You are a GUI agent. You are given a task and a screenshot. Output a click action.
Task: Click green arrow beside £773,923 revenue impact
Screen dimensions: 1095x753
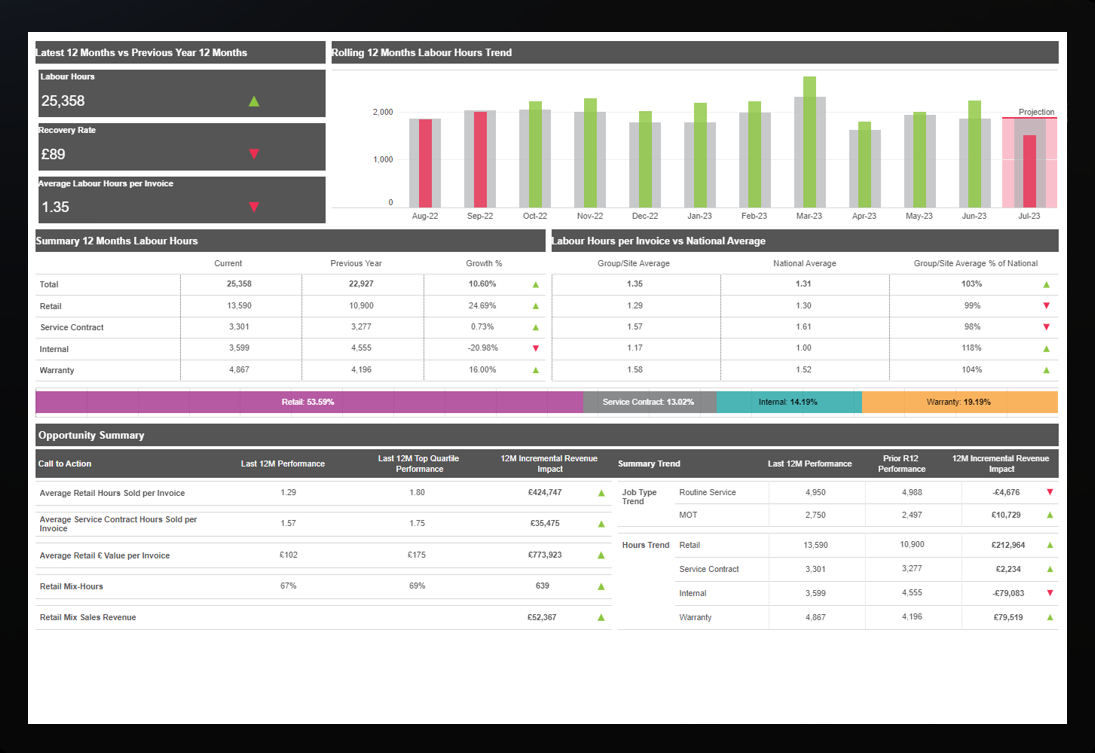(x=601, y=555)
